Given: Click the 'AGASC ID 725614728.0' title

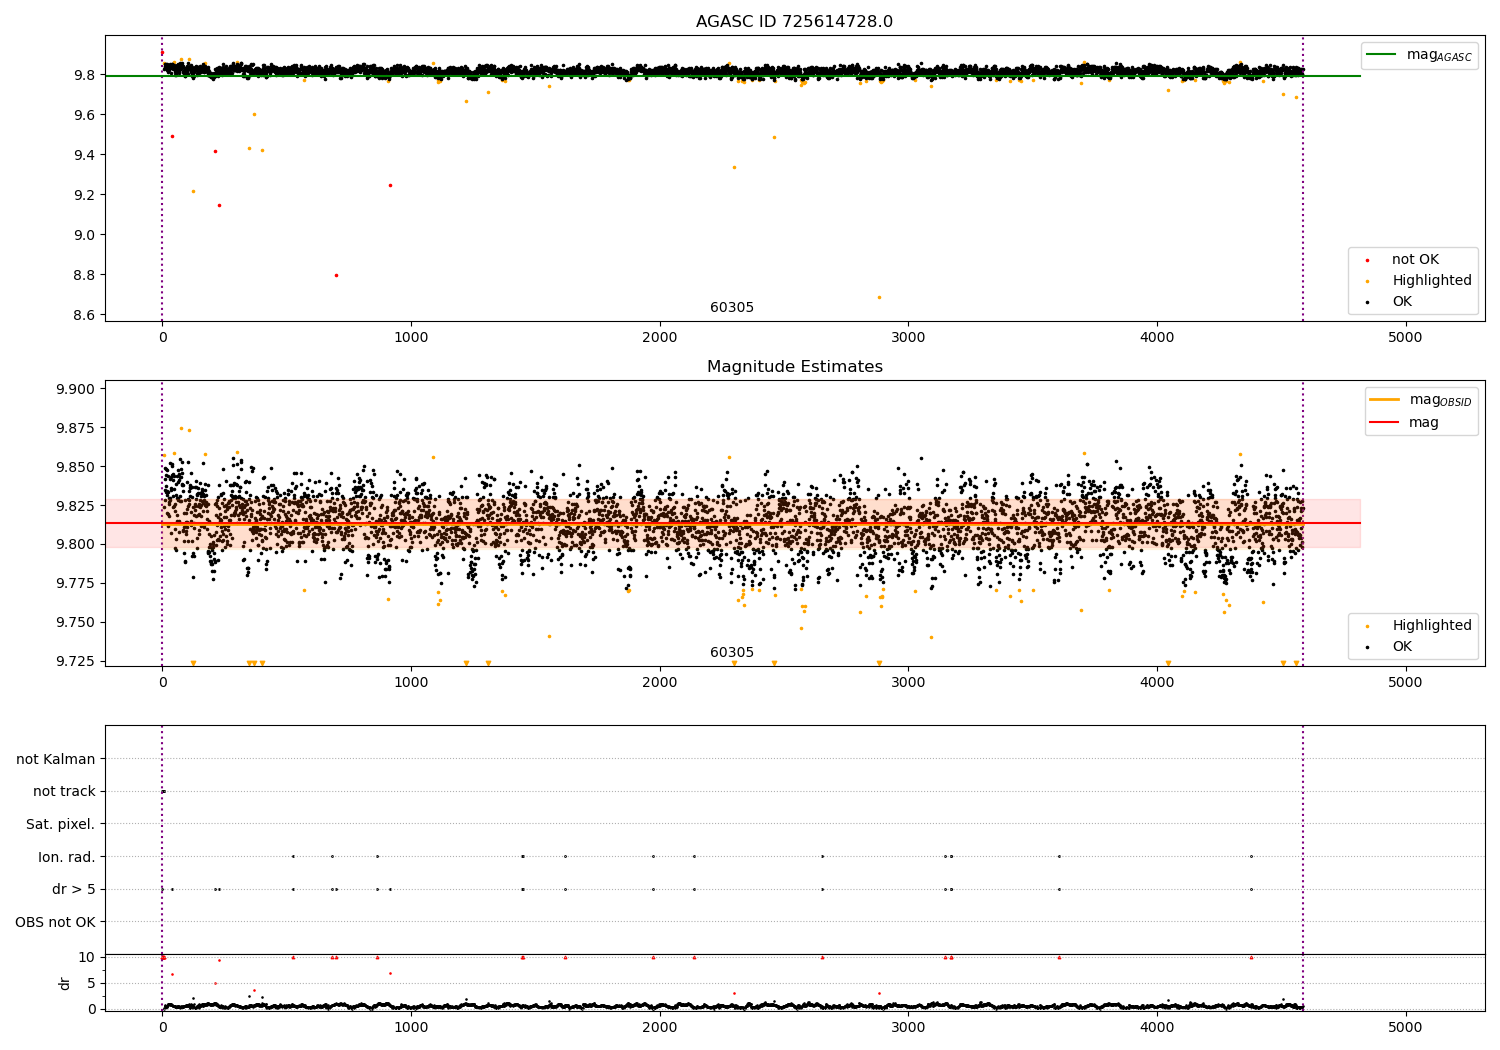Looking at the screenshot, I should [x=794, y=22].
